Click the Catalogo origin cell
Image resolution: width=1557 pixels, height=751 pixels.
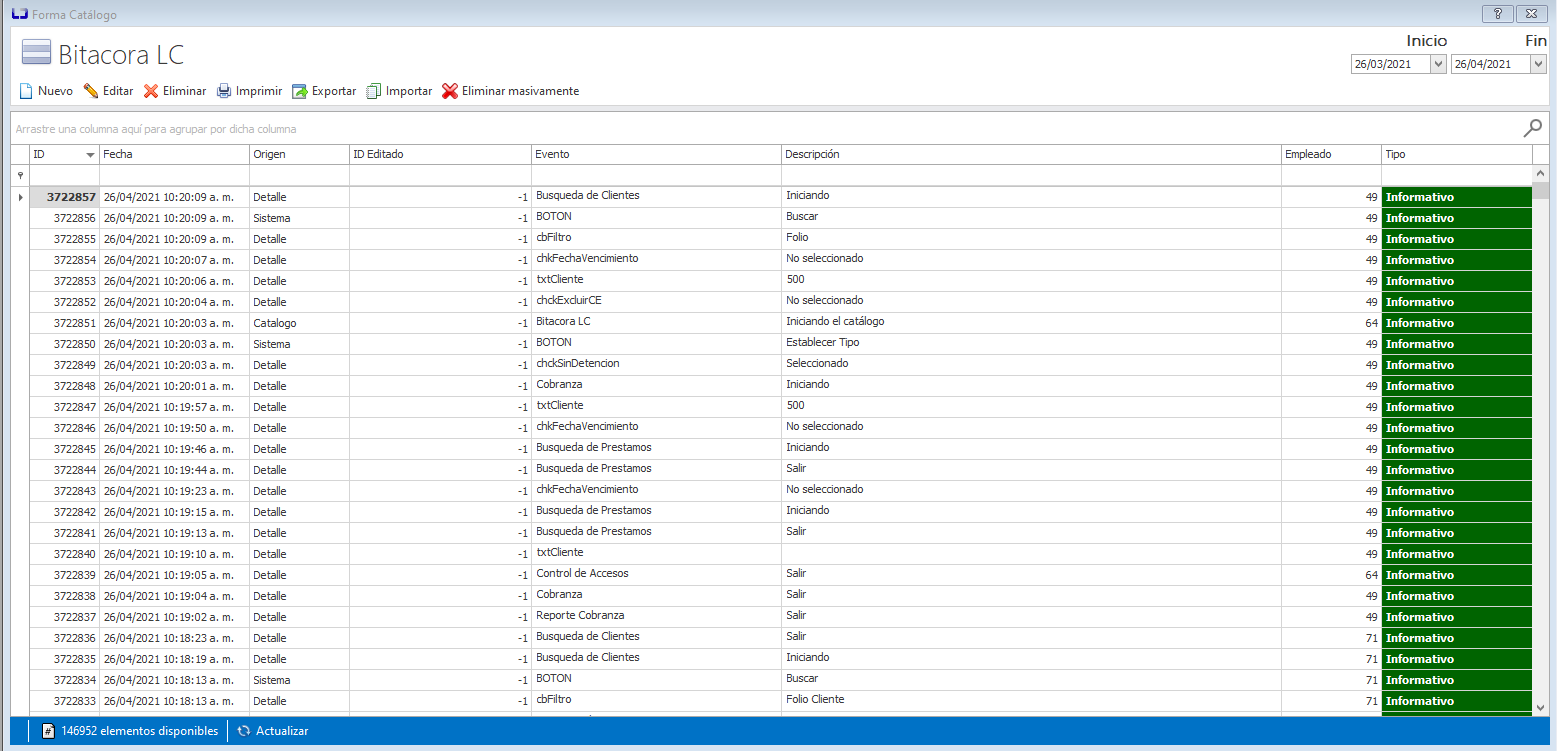pos(299,323)
